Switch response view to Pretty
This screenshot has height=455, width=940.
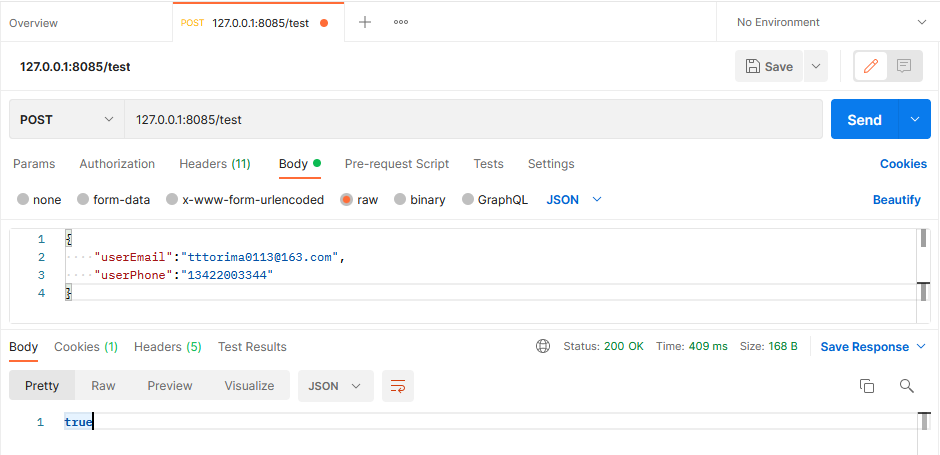(x=42, y=386)
